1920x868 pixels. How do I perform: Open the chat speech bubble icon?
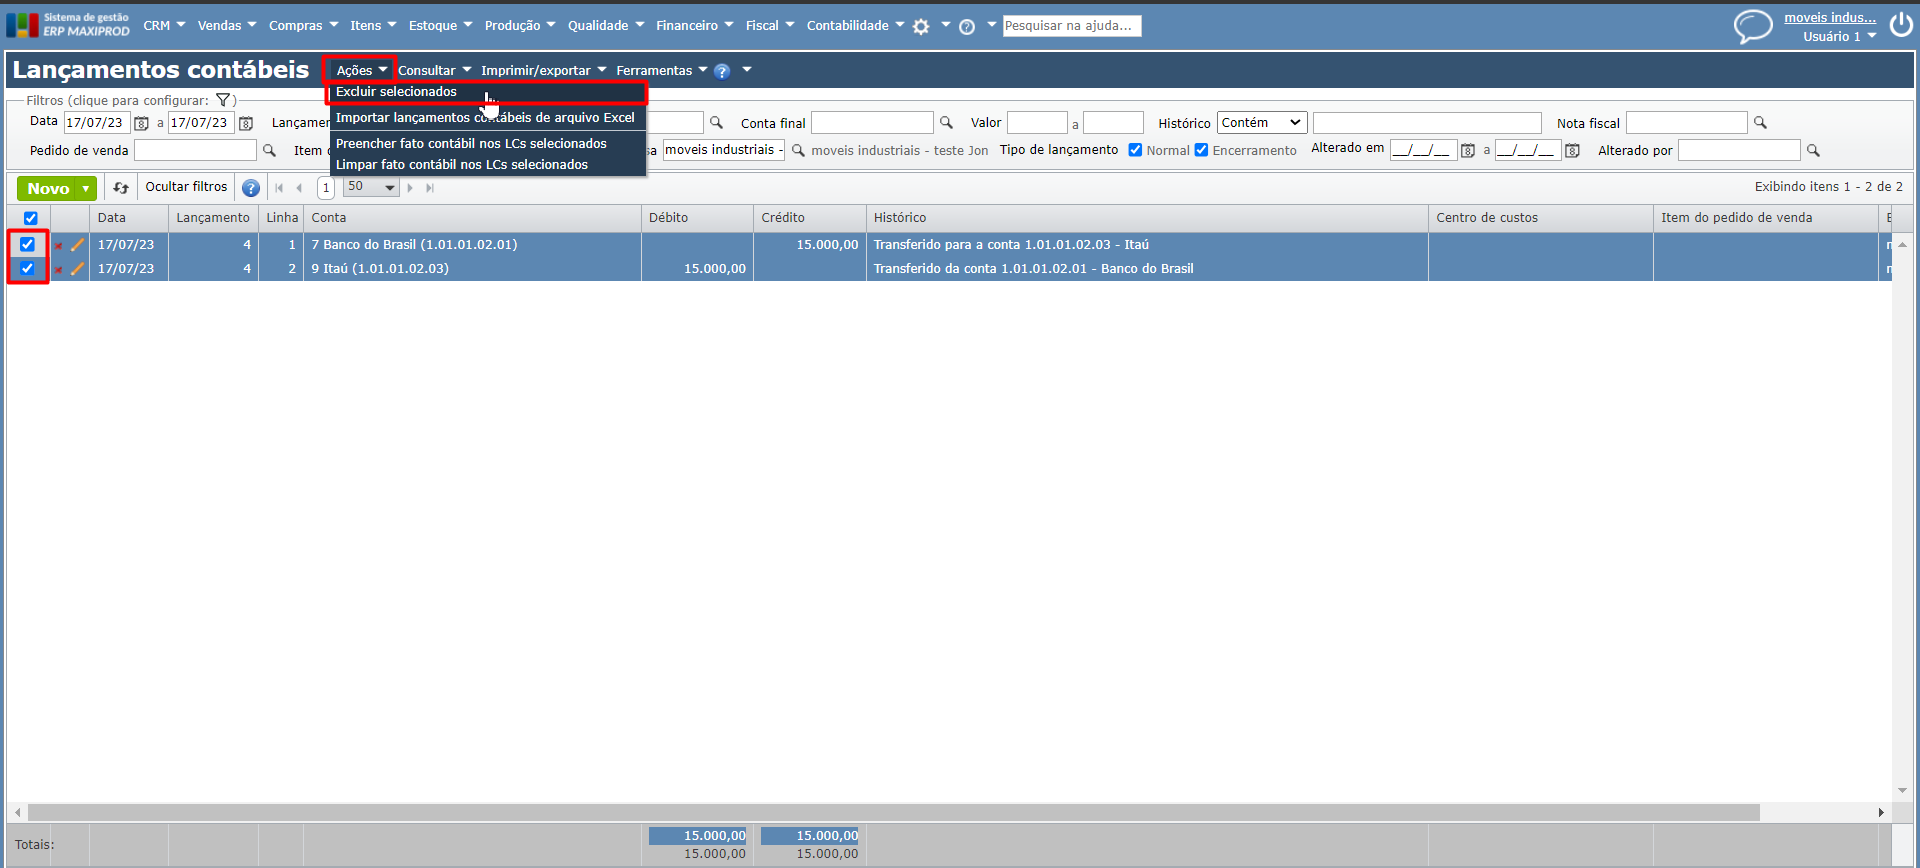coord(1752,26)
